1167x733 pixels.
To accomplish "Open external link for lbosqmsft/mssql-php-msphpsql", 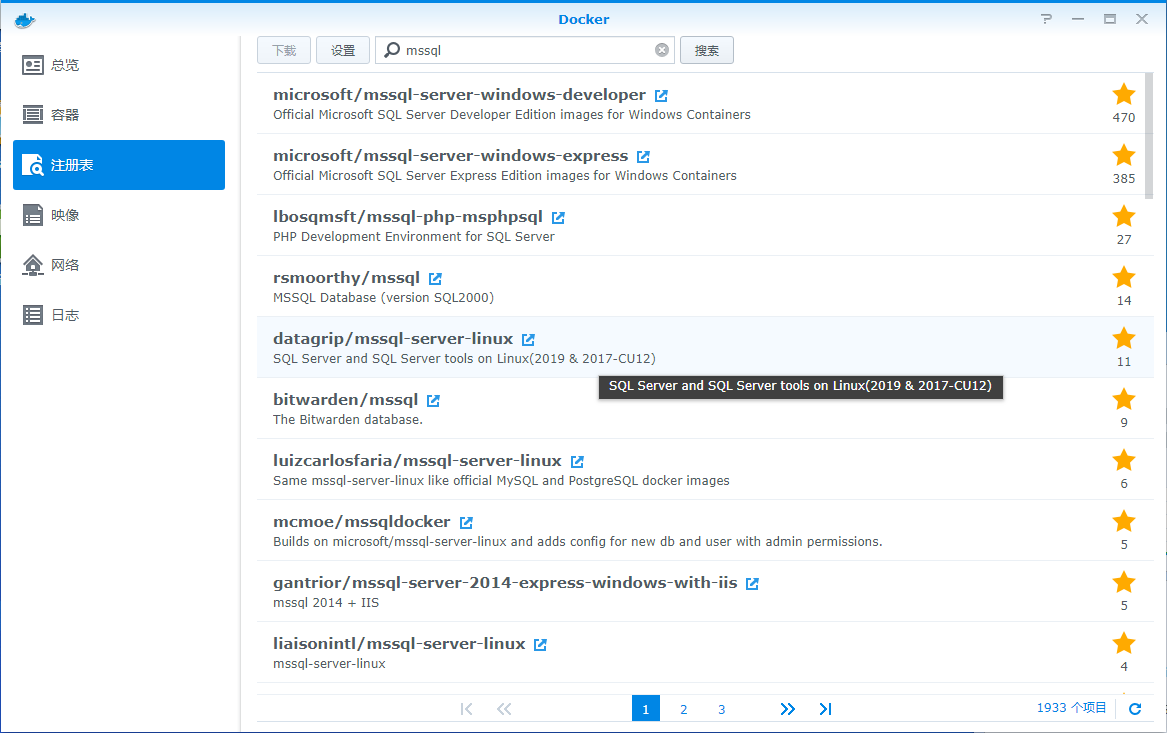I will tap(558, 217).
